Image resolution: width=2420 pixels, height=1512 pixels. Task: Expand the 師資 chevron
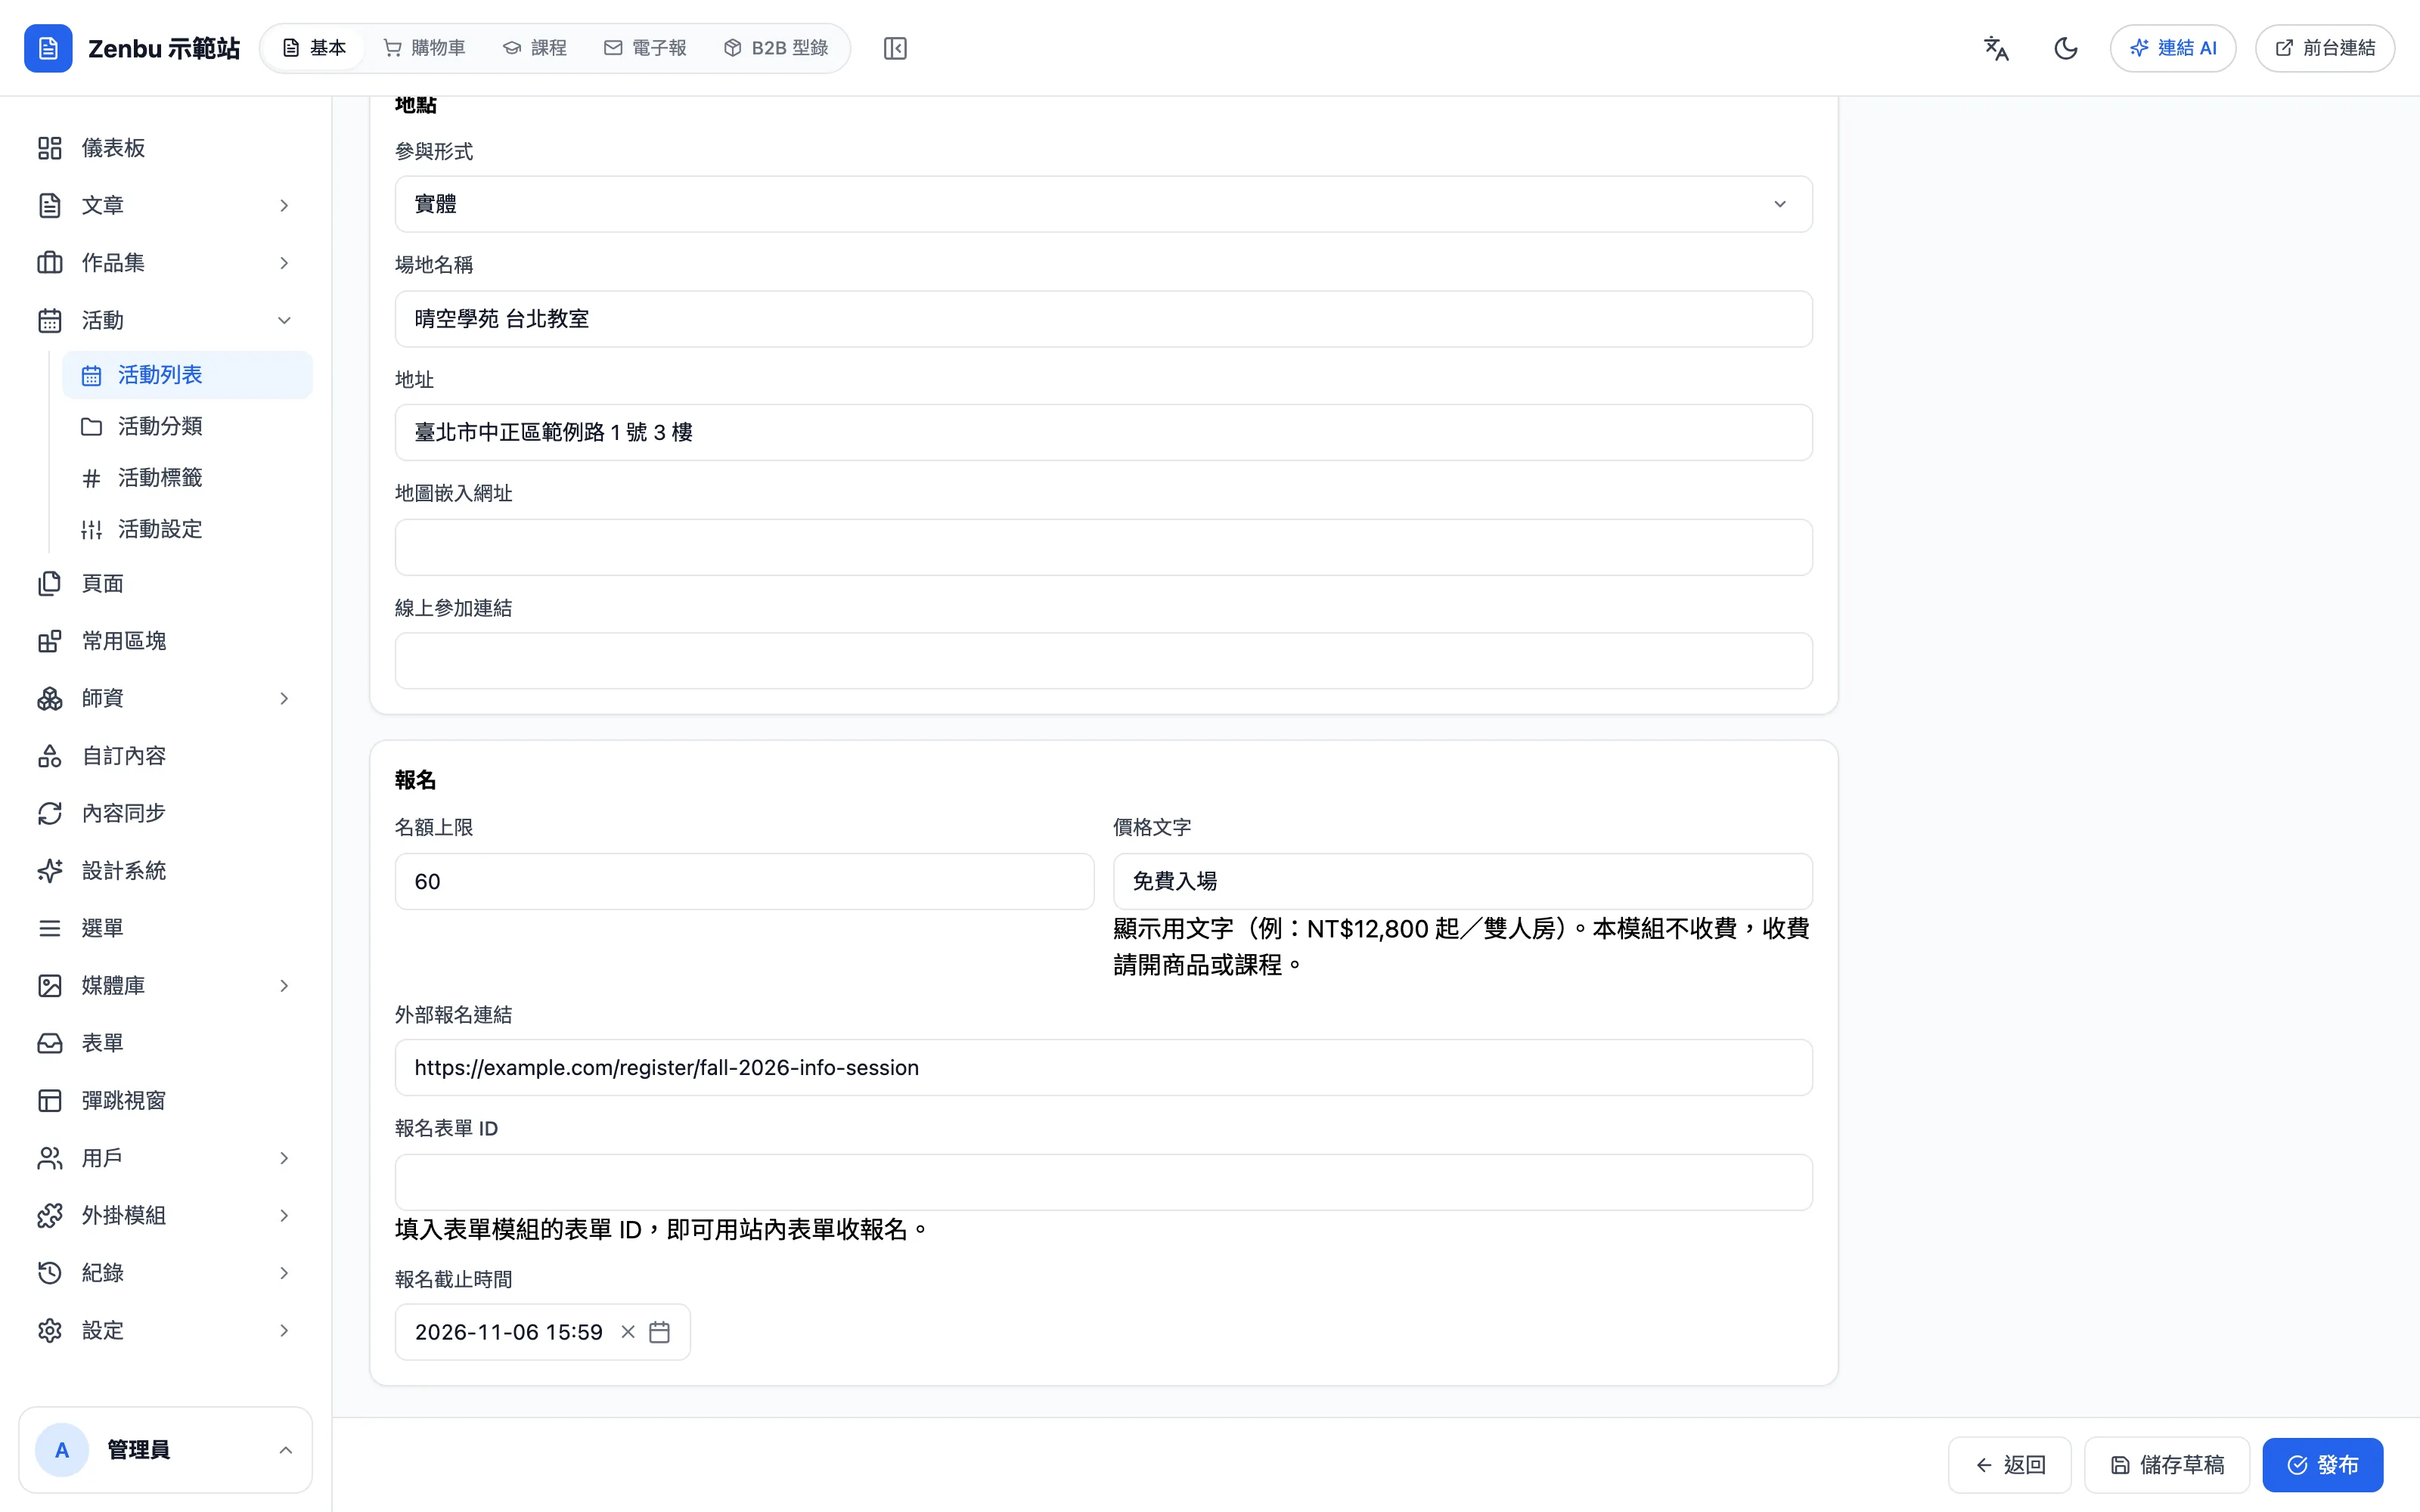[284, 698]
